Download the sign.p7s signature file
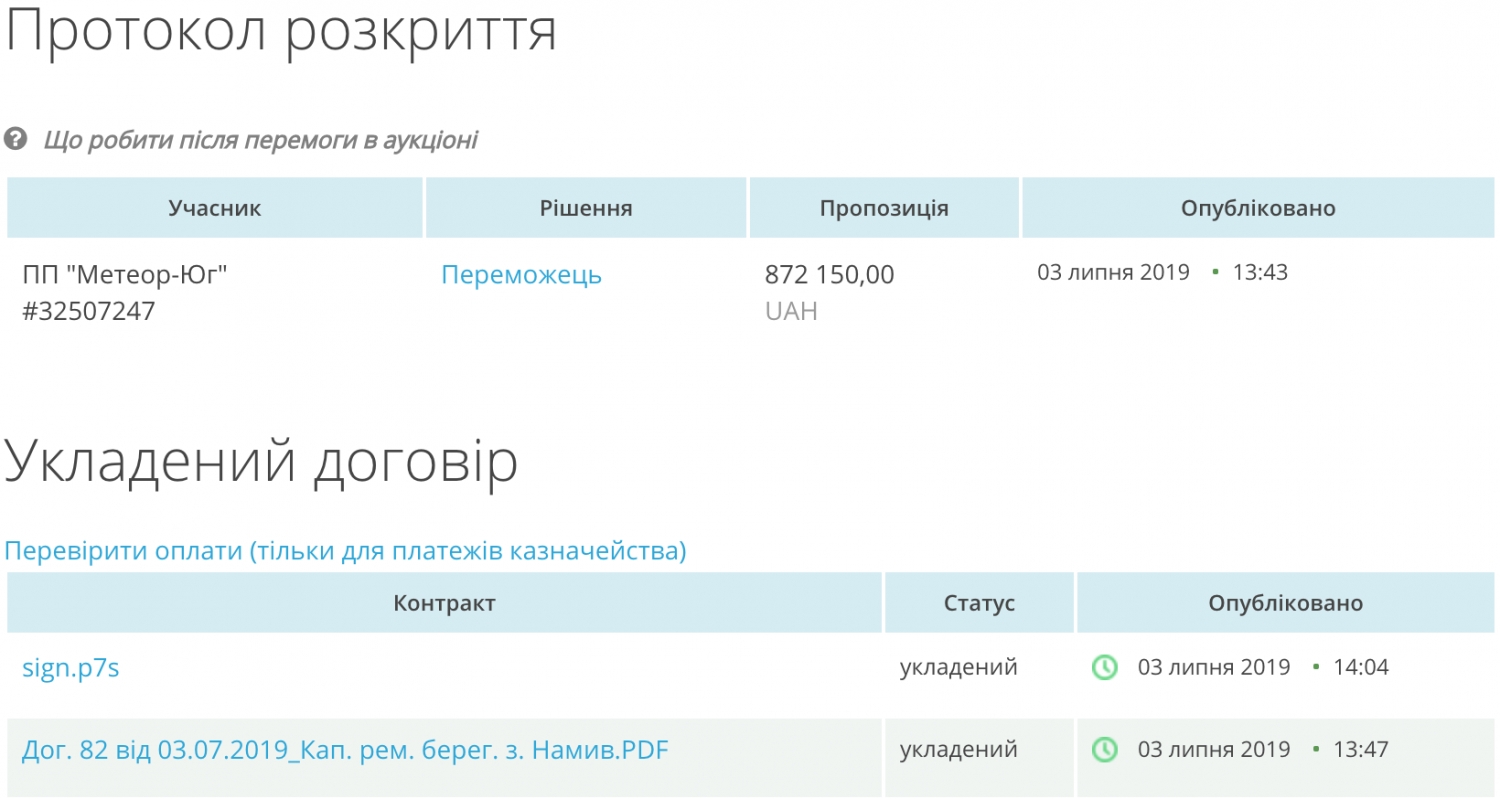This screenshot has width=1500, height=799. pos(71,668)
